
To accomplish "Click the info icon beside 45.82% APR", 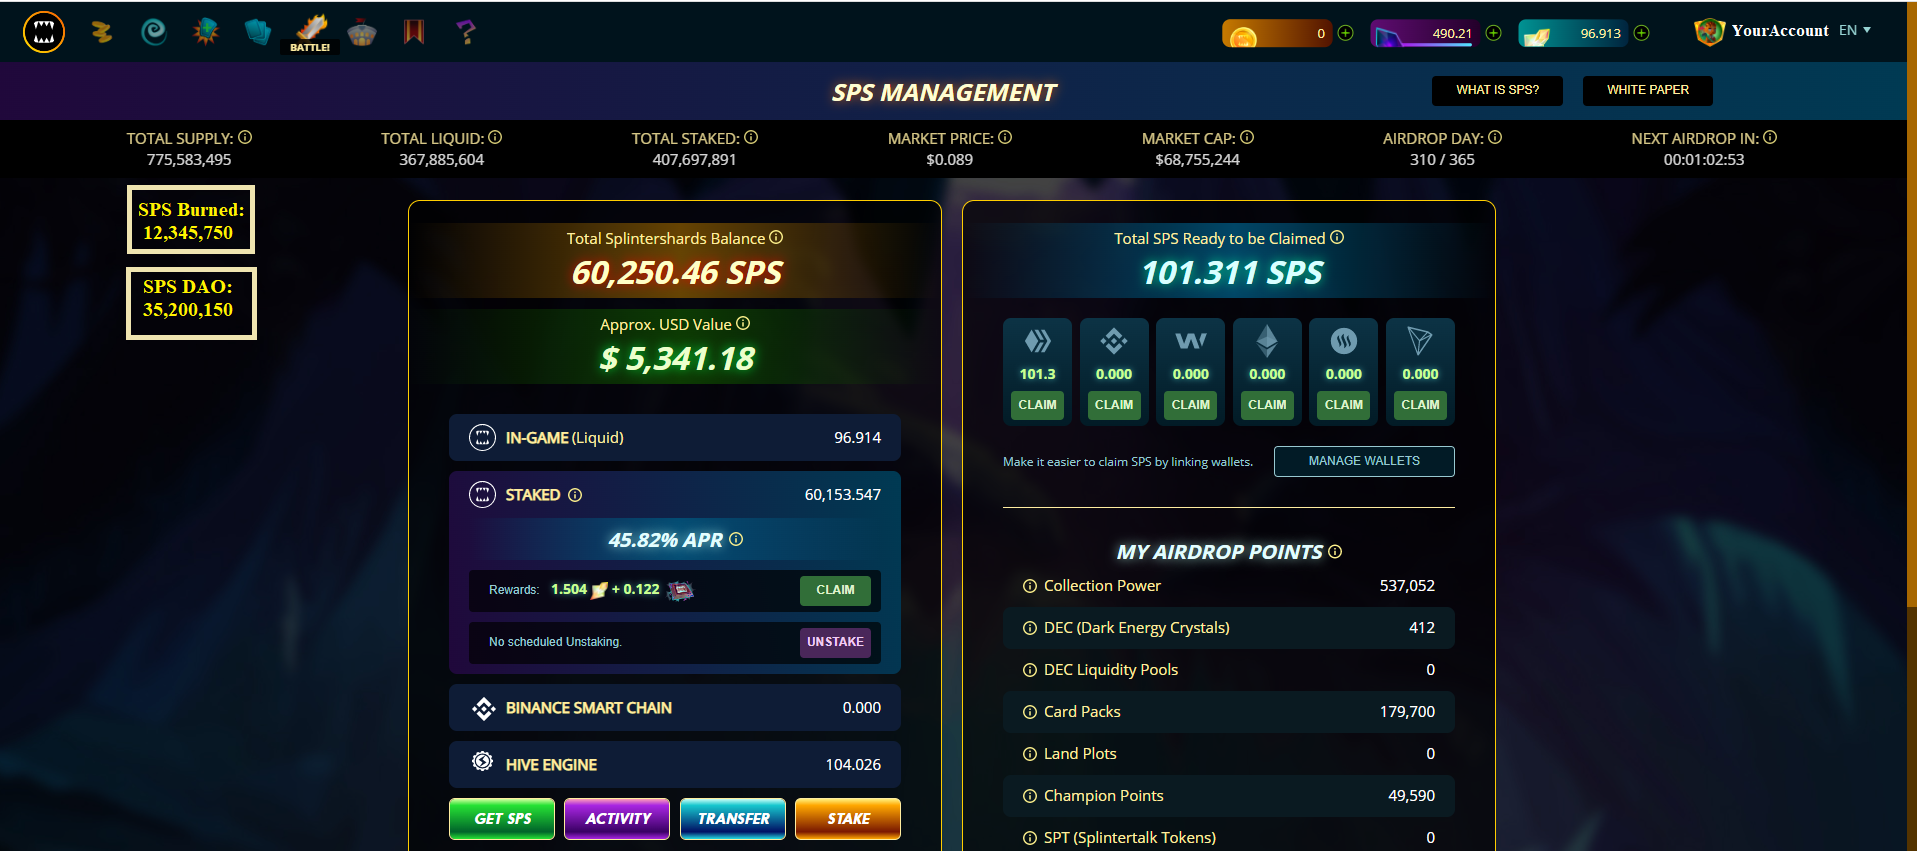I will click(736, 539).
